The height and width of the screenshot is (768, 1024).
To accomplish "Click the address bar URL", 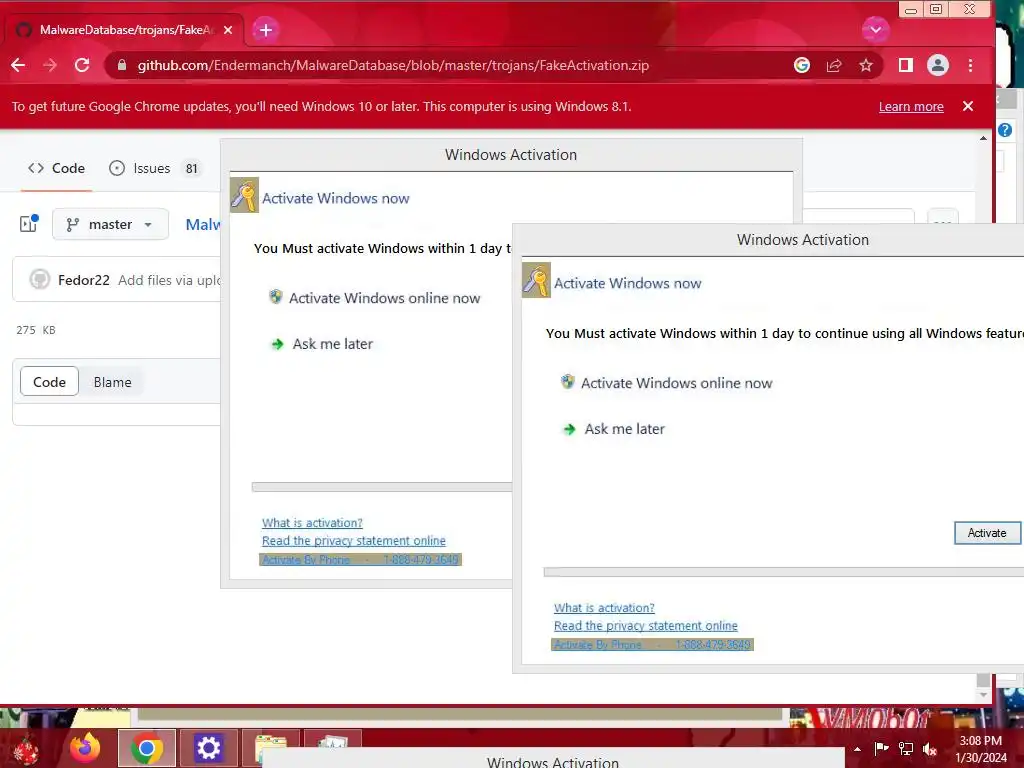I will coord(393,65).
